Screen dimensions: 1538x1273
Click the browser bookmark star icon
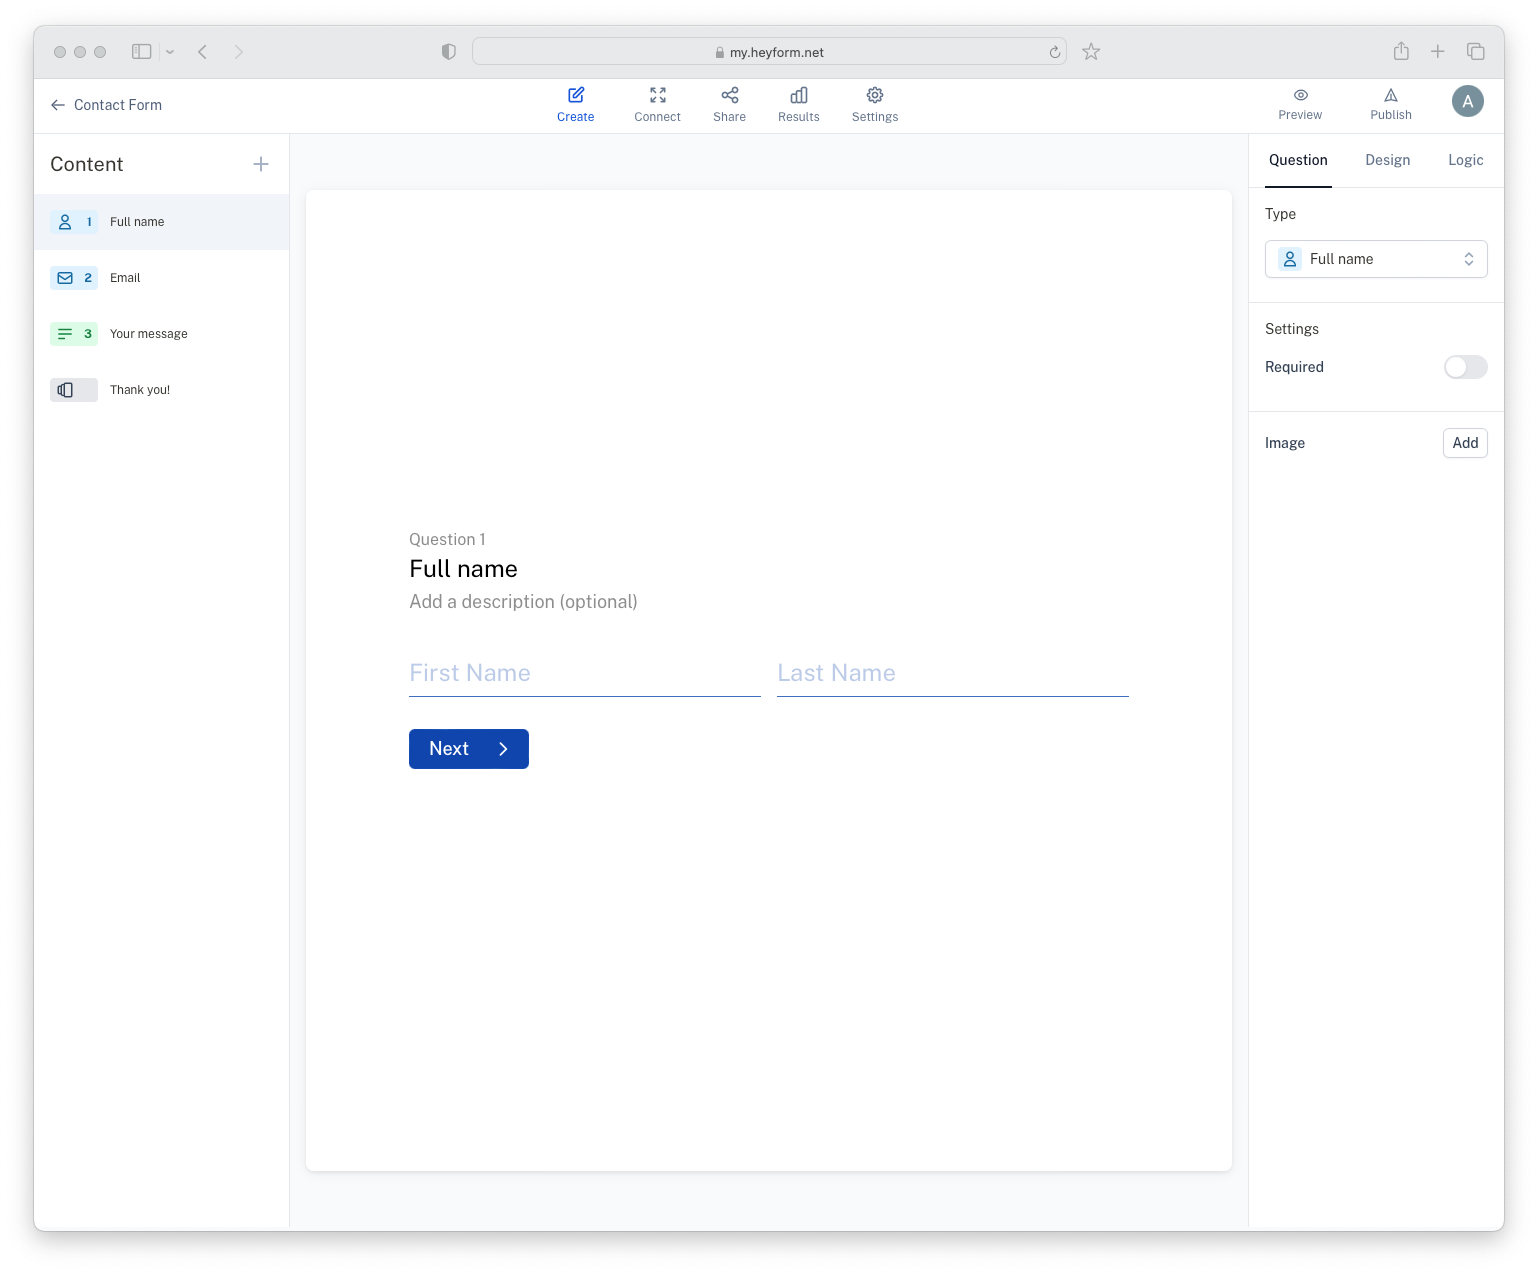pos(1091,52)
